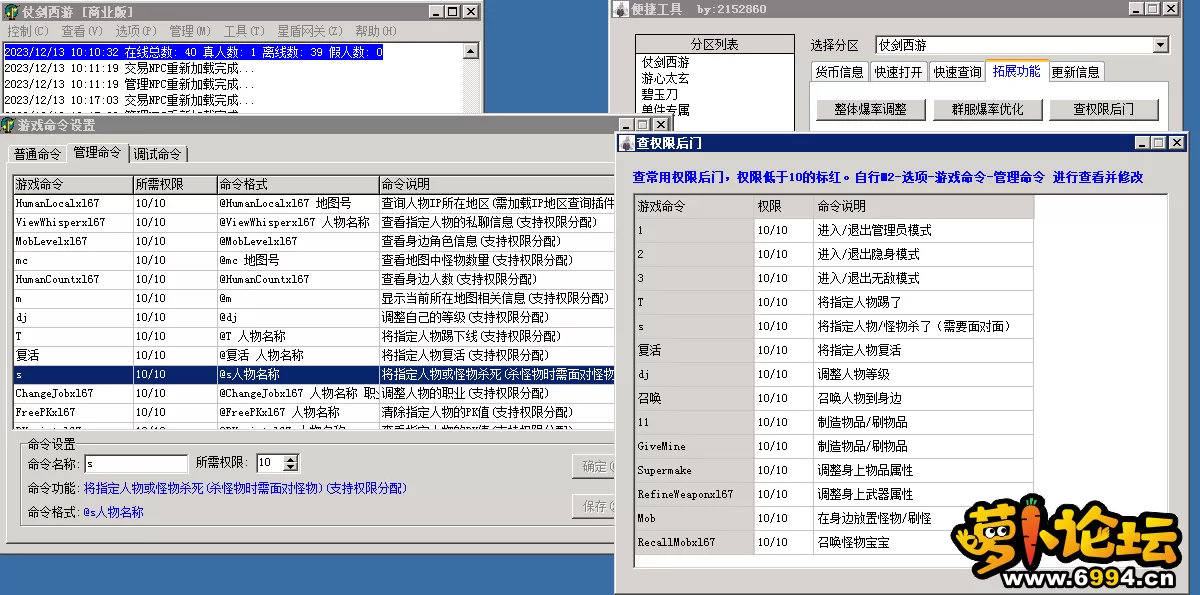Click the 所需权限 value field showing 10
Image resolution: width=1200 pixels, height=595 pixels.
click(x=269, y=463)
